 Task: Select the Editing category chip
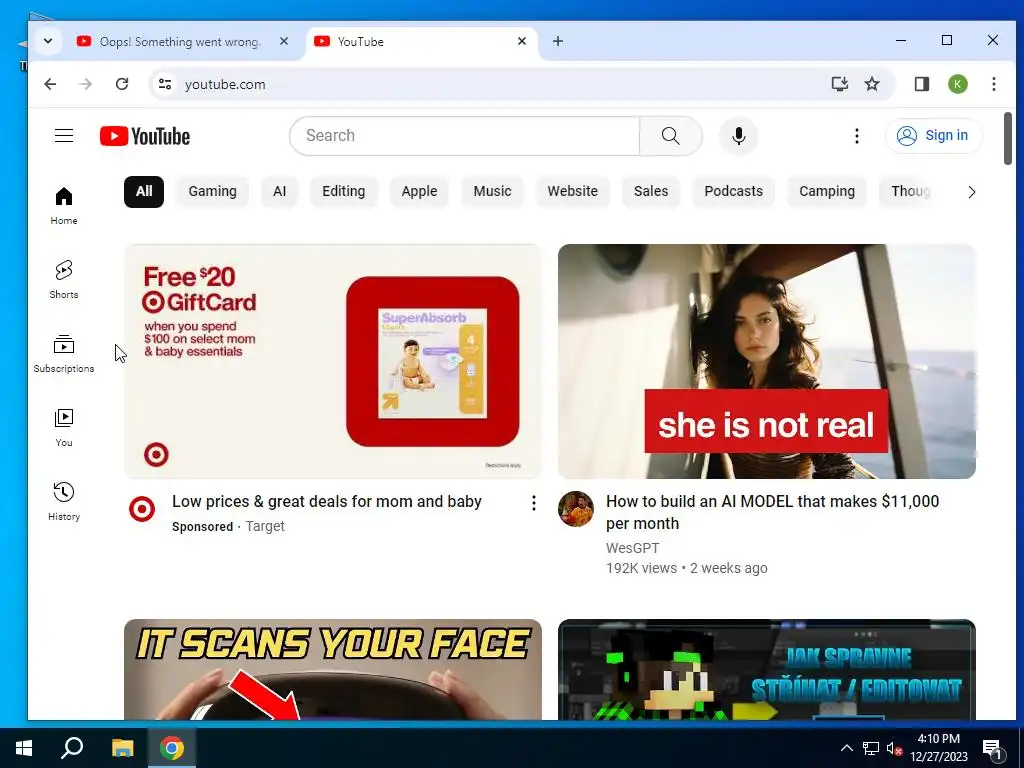[344, 191]
